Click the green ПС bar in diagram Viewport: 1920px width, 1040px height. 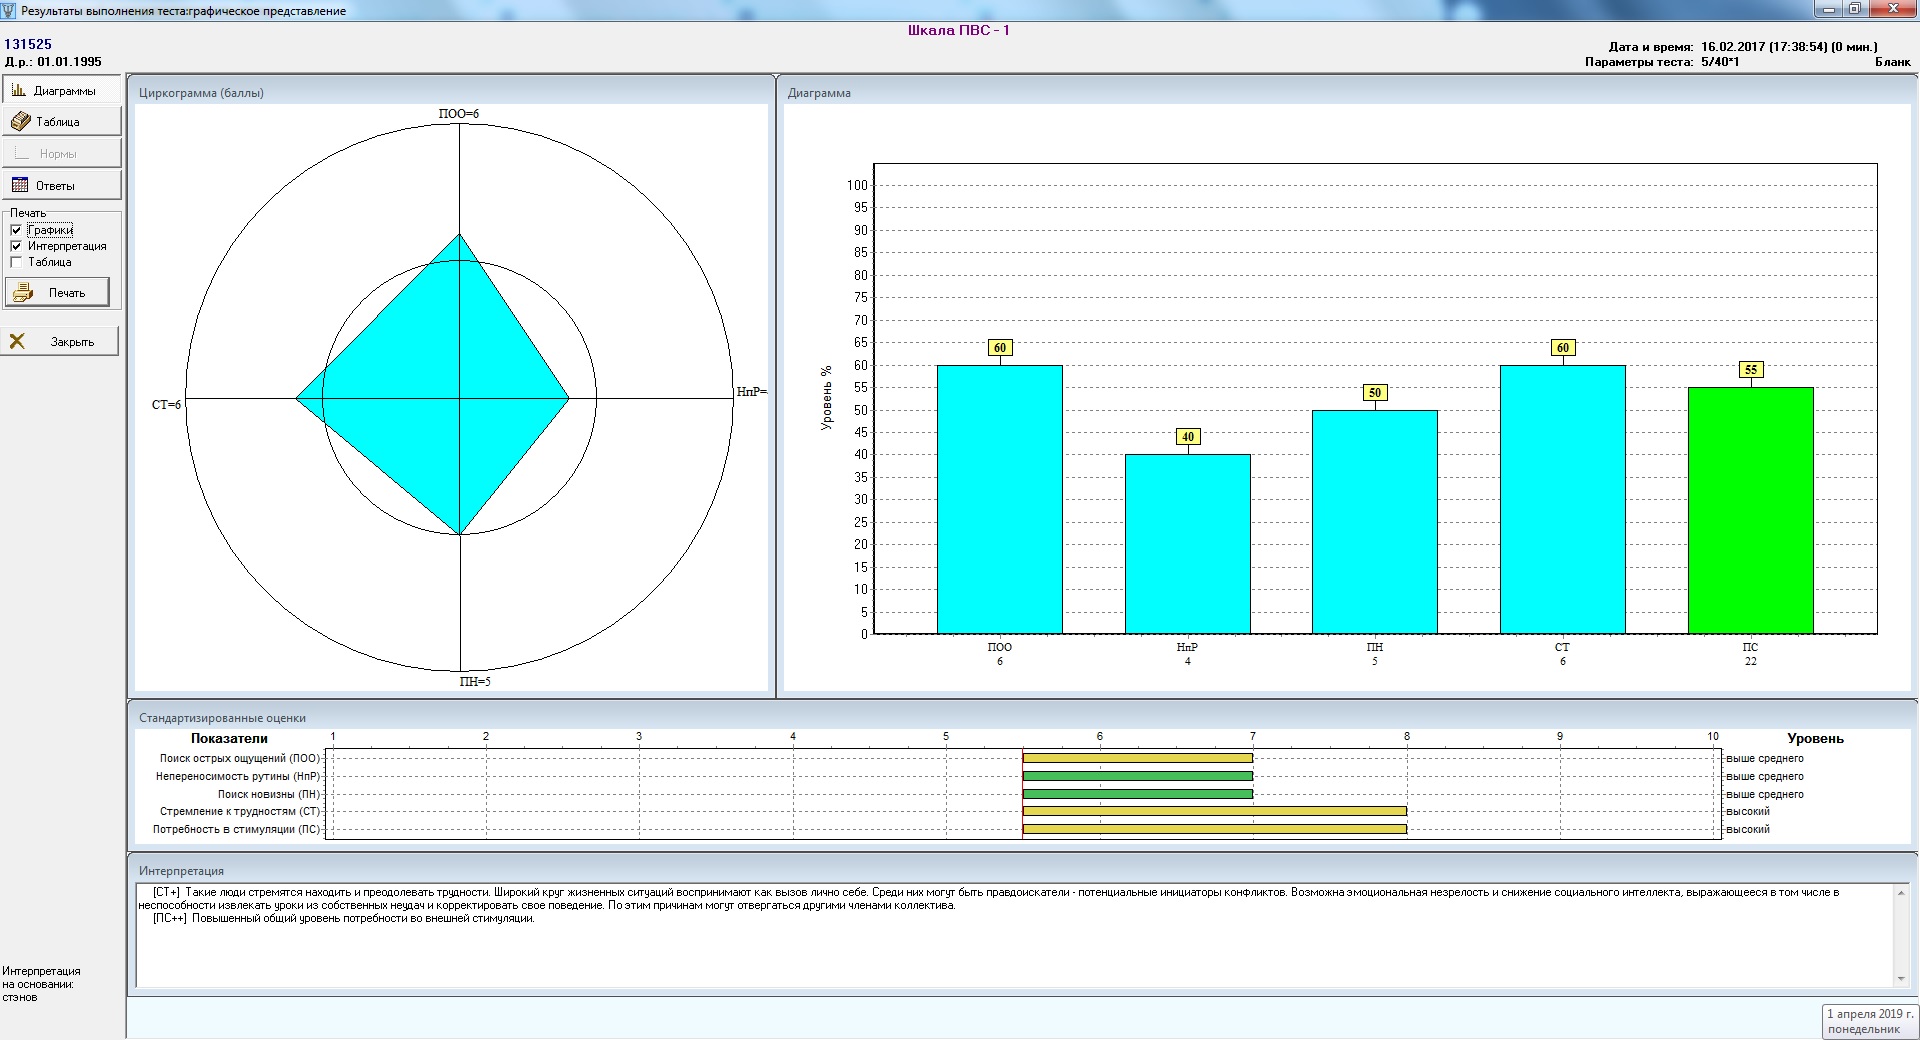(1750, 510)
